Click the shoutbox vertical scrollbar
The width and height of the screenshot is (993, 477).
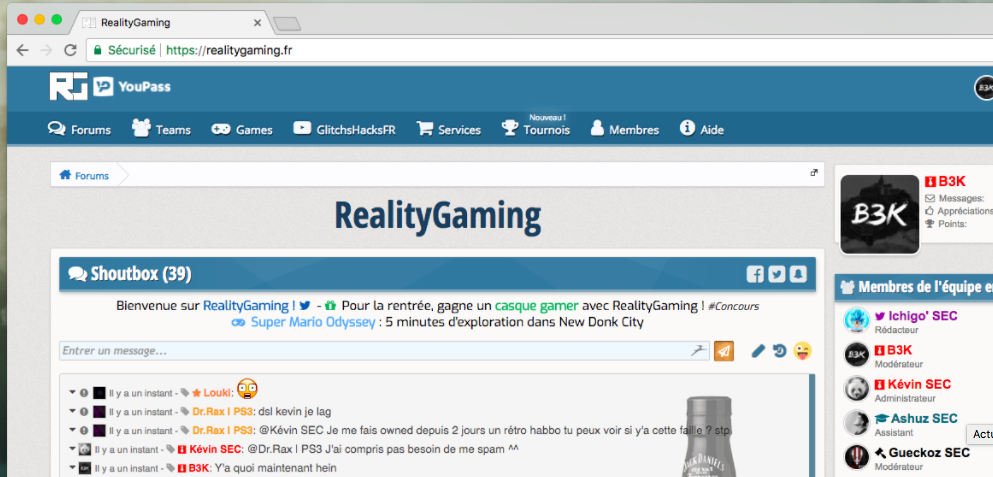[812, 425]
